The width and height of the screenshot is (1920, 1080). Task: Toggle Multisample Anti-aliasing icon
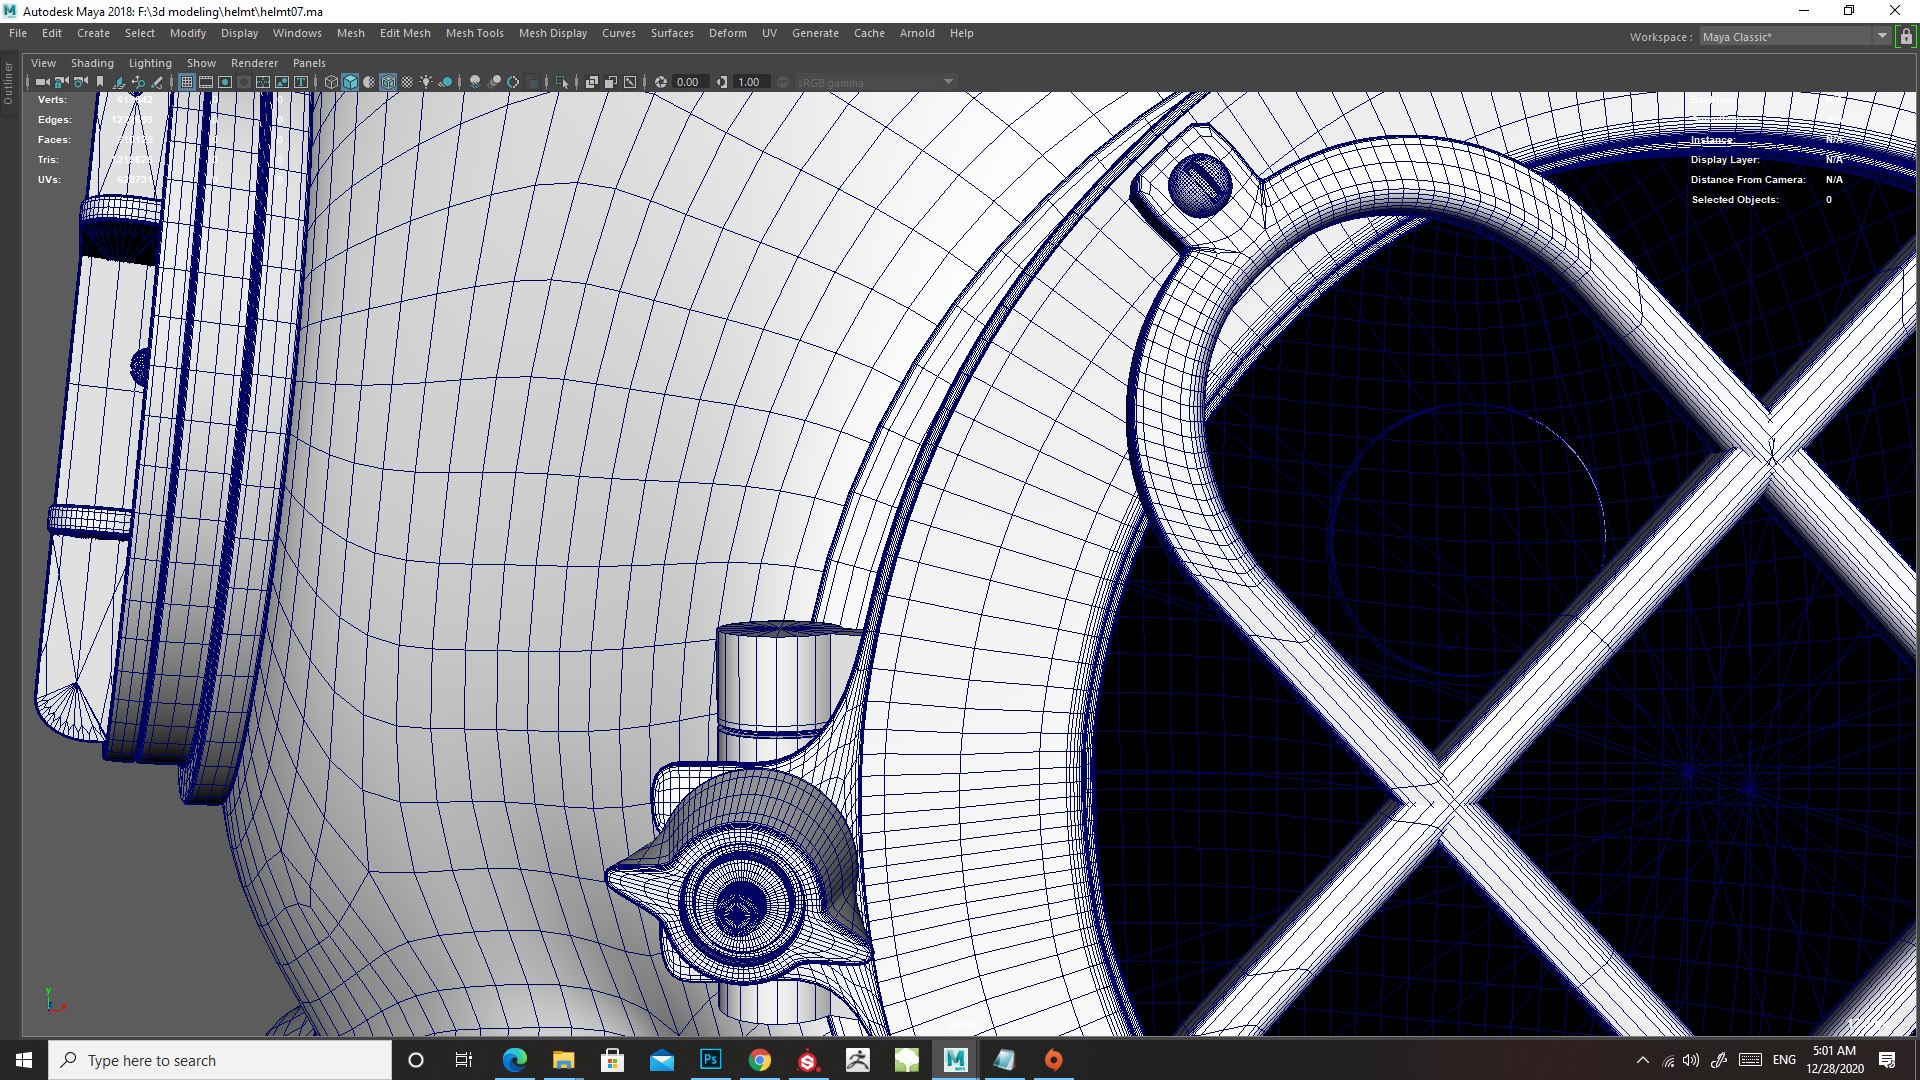click(x=513, y=82)
